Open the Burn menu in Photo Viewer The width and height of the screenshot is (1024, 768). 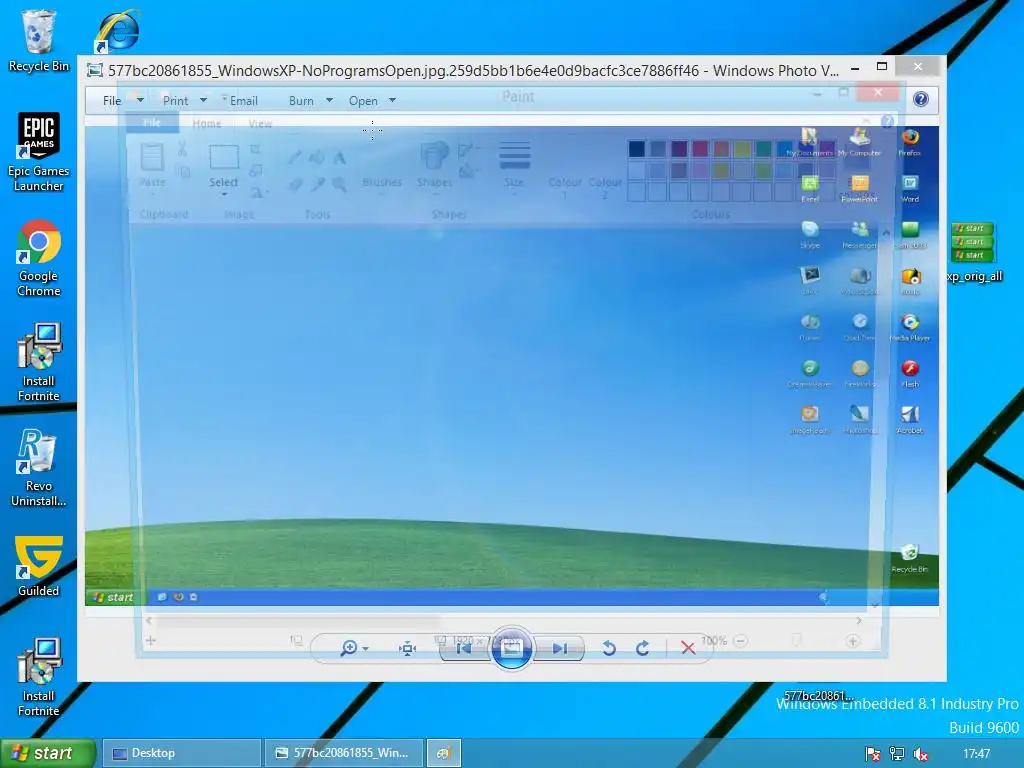point(301,101)
